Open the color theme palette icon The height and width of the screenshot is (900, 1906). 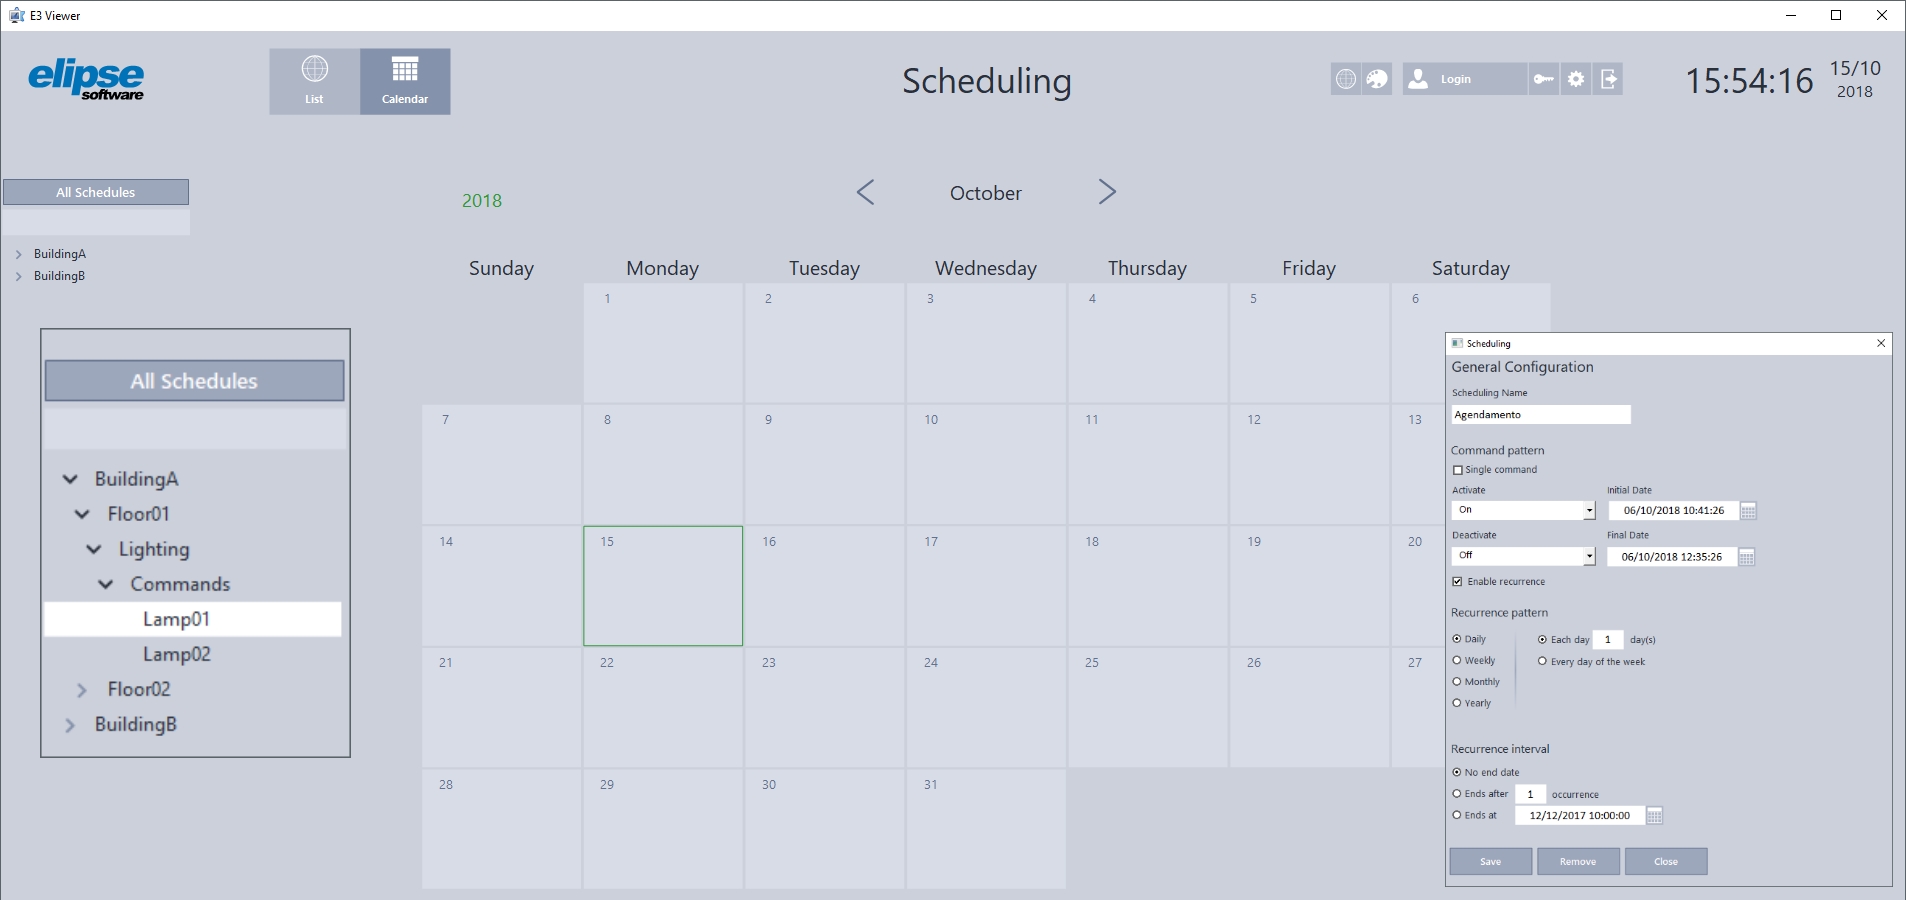[1377, 79]
